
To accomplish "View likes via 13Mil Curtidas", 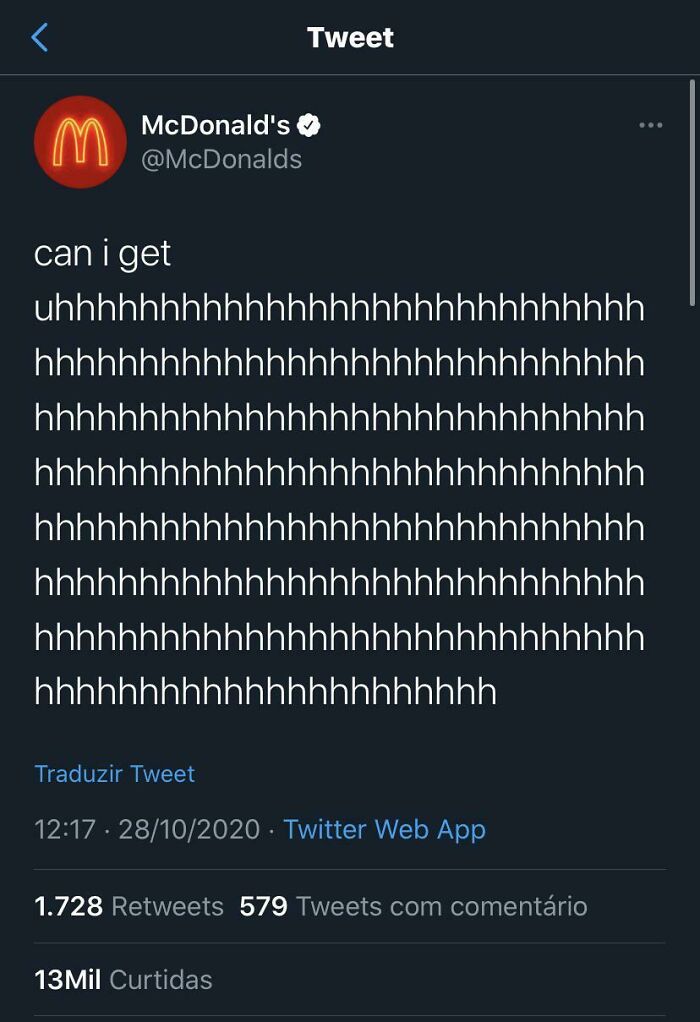I will pyautogui.click(x=123, y=979).
